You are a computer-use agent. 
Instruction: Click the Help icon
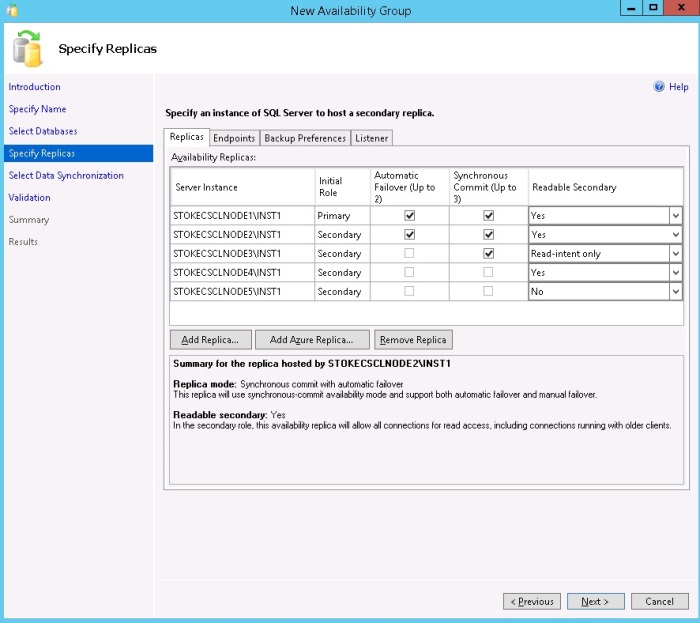coord(659,87)
